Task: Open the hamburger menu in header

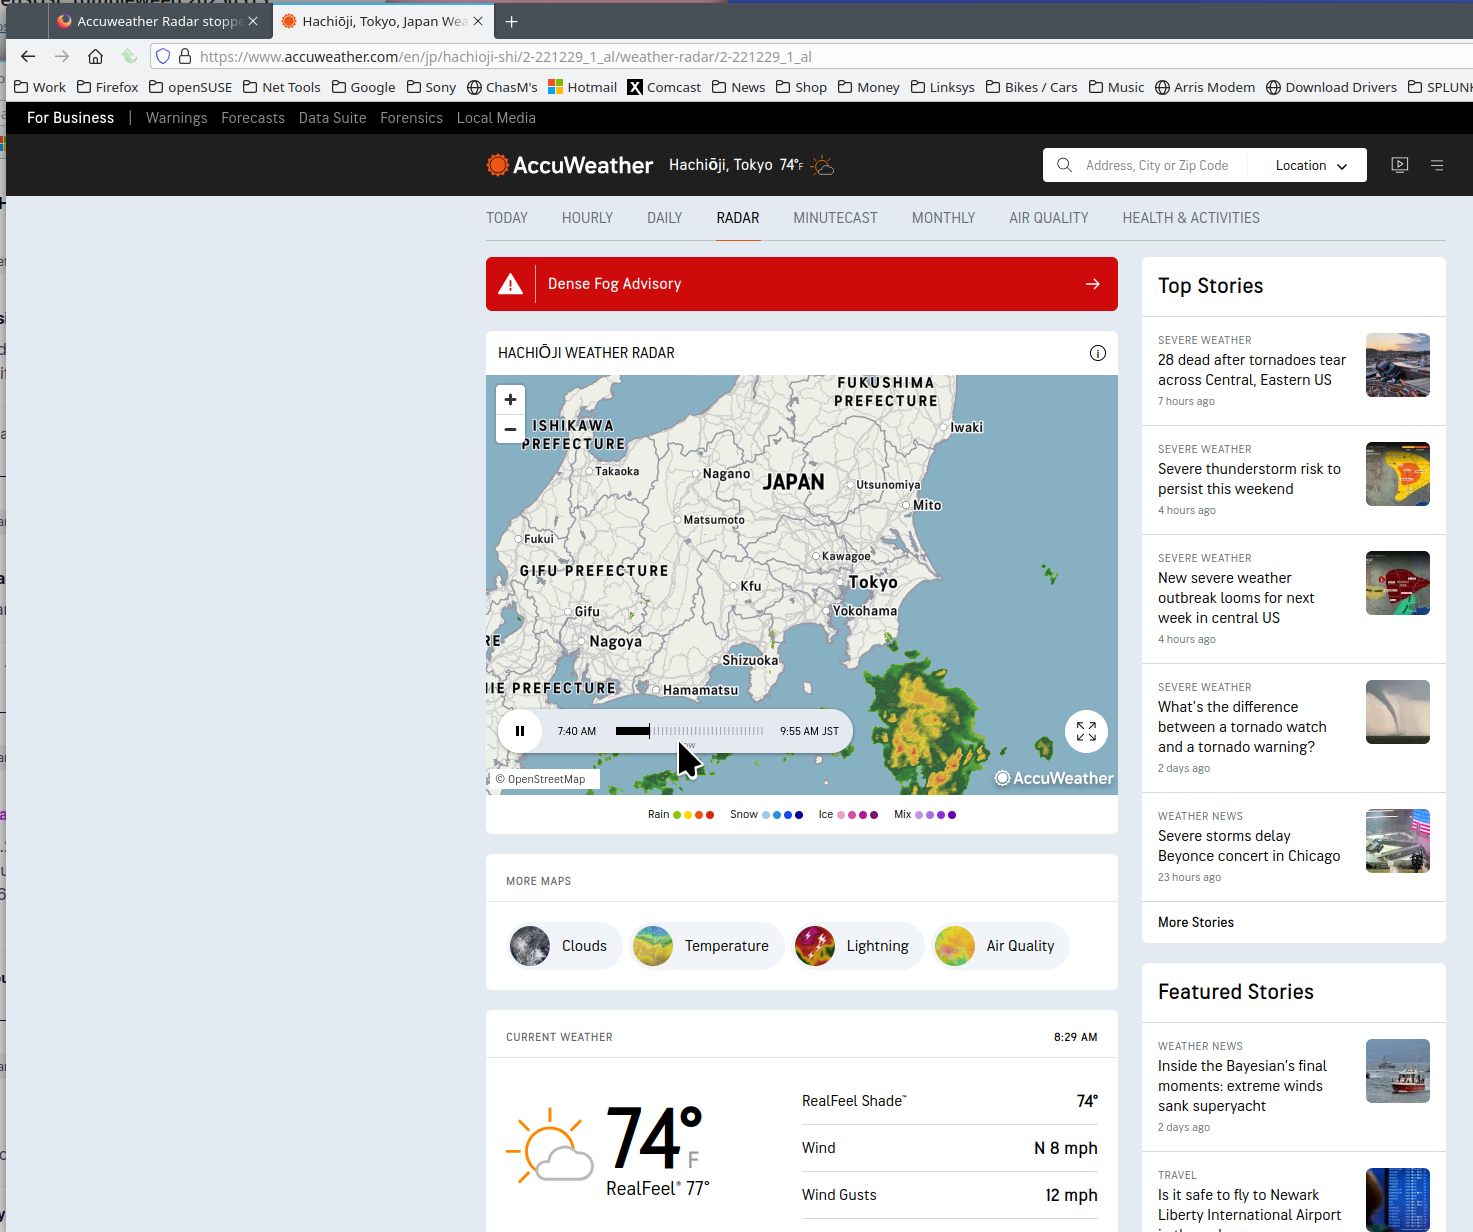Action: 1437,165
